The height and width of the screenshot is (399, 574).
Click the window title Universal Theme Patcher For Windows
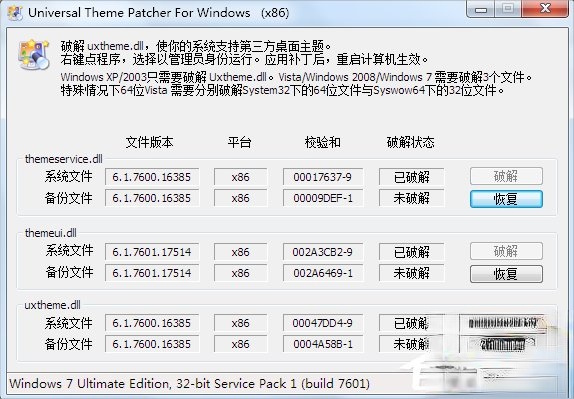pyautogui.click(x=159, y=13)
